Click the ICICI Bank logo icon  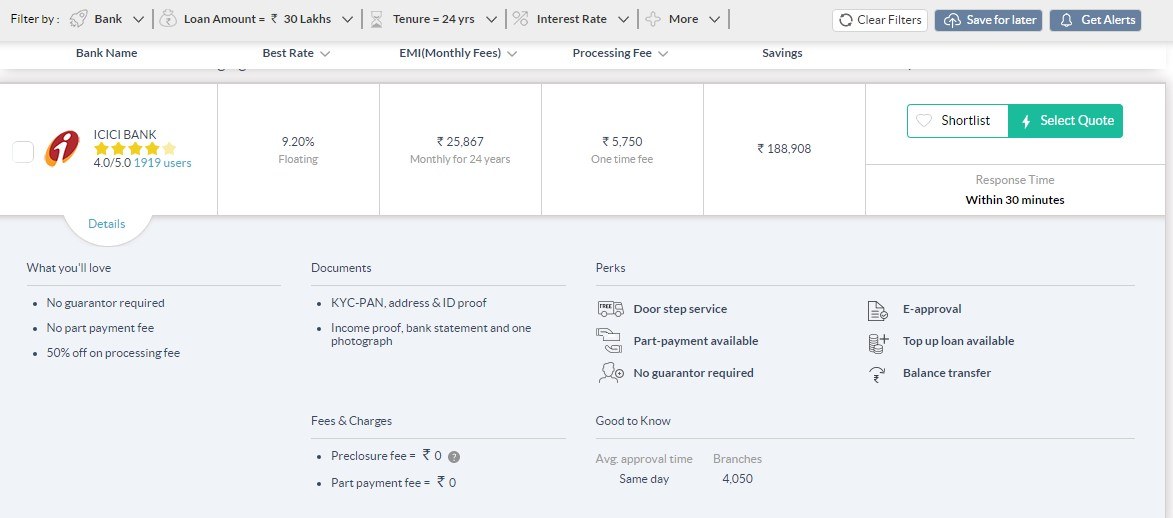point(62,149)
